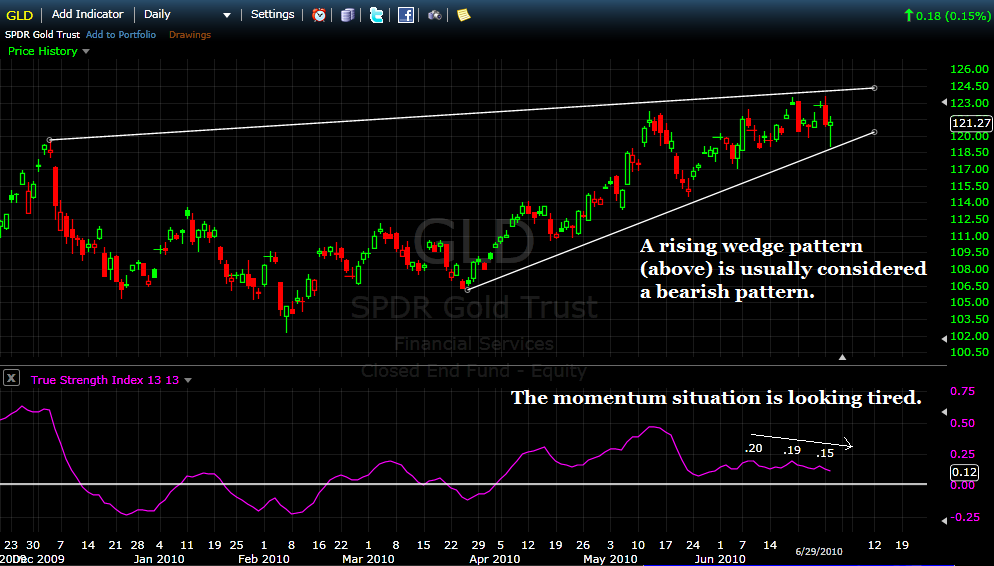Open the yellow sticky note icon

pyautogui.click(x=463, y=15)
